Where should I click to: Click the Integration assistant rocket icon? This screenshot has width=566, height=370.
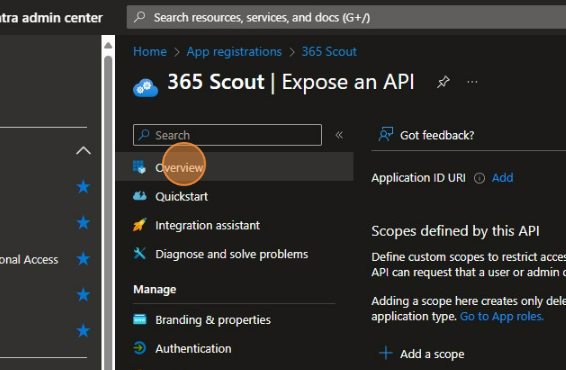click(x=140, y=225)
